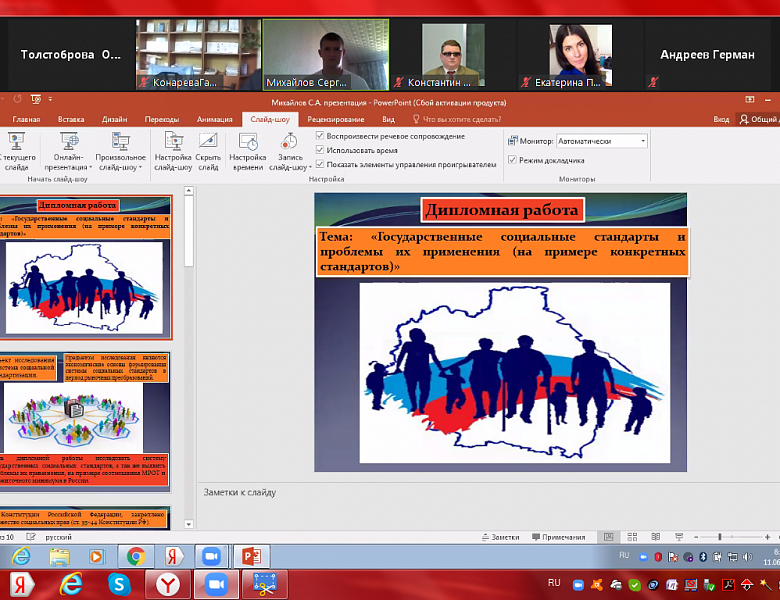Viewport: 780px width, 600px height.
Task: Start slideshow from status bar icon
Action: coord(679,537)
